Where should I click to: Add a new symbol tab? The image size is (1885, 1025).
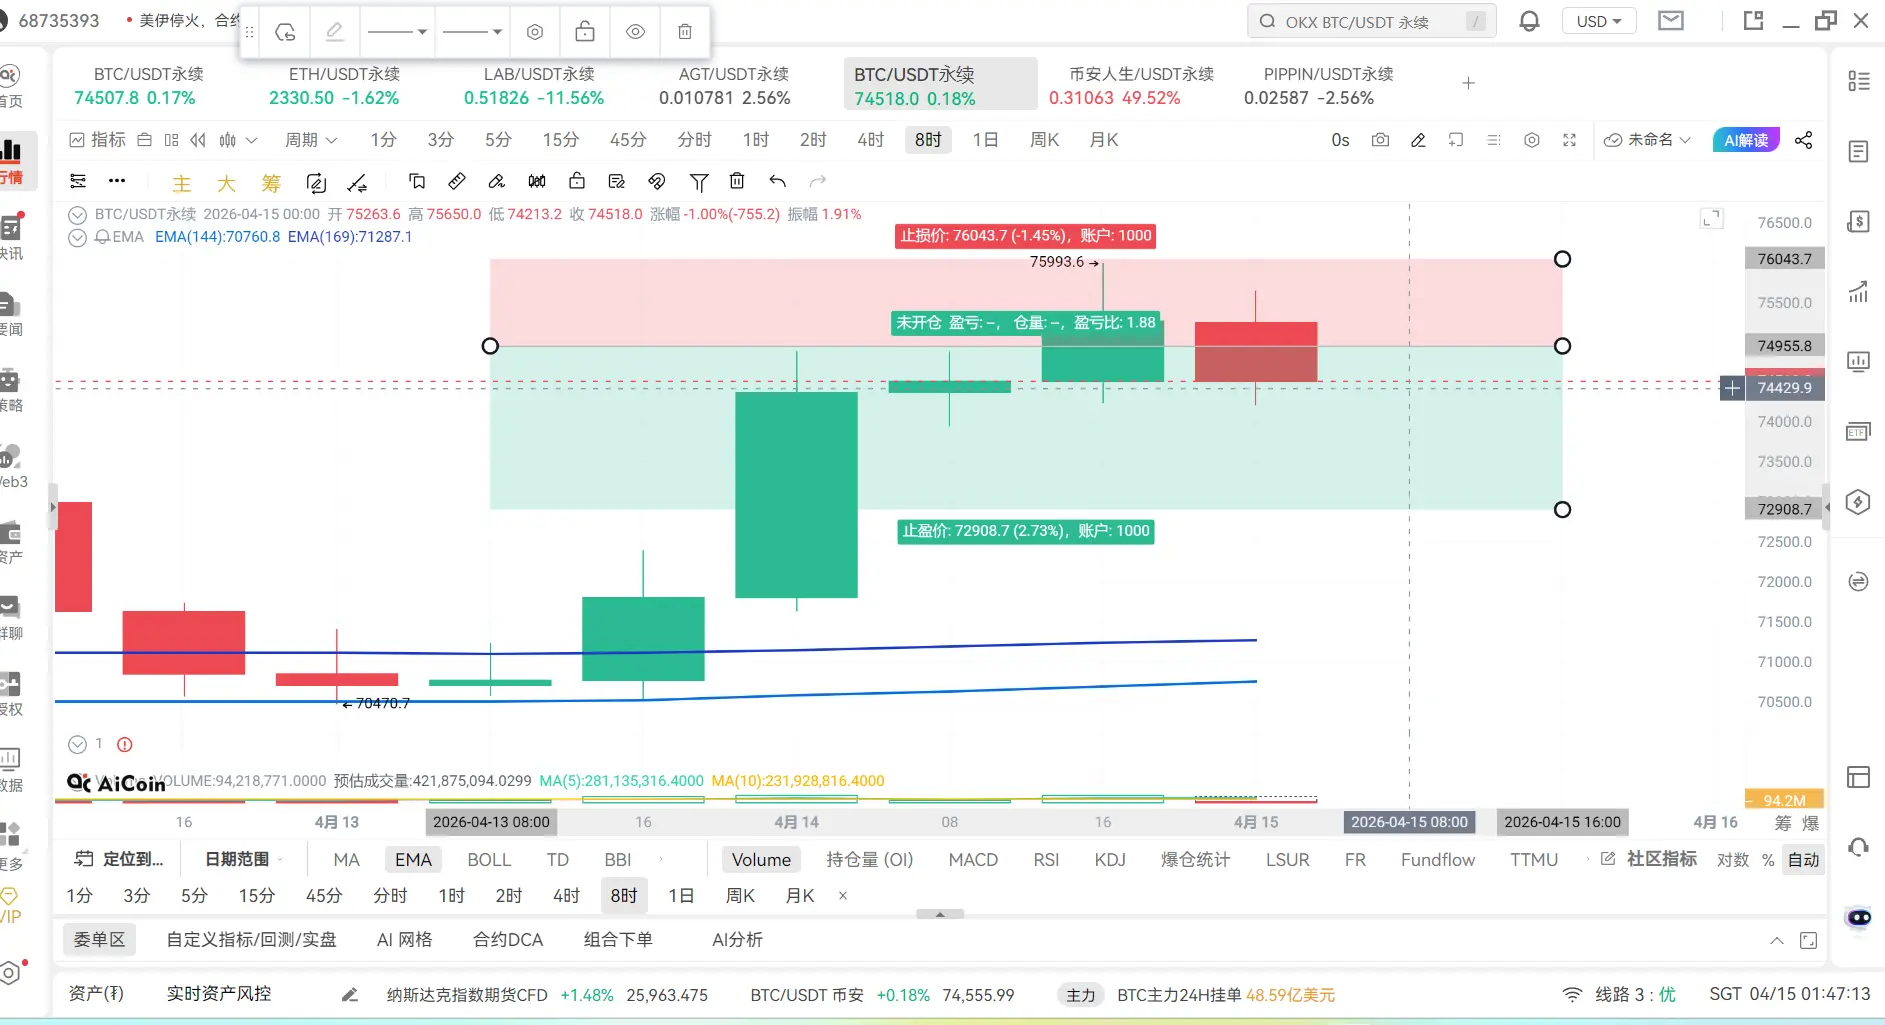pyautogui.click(x=1468, y=83)
